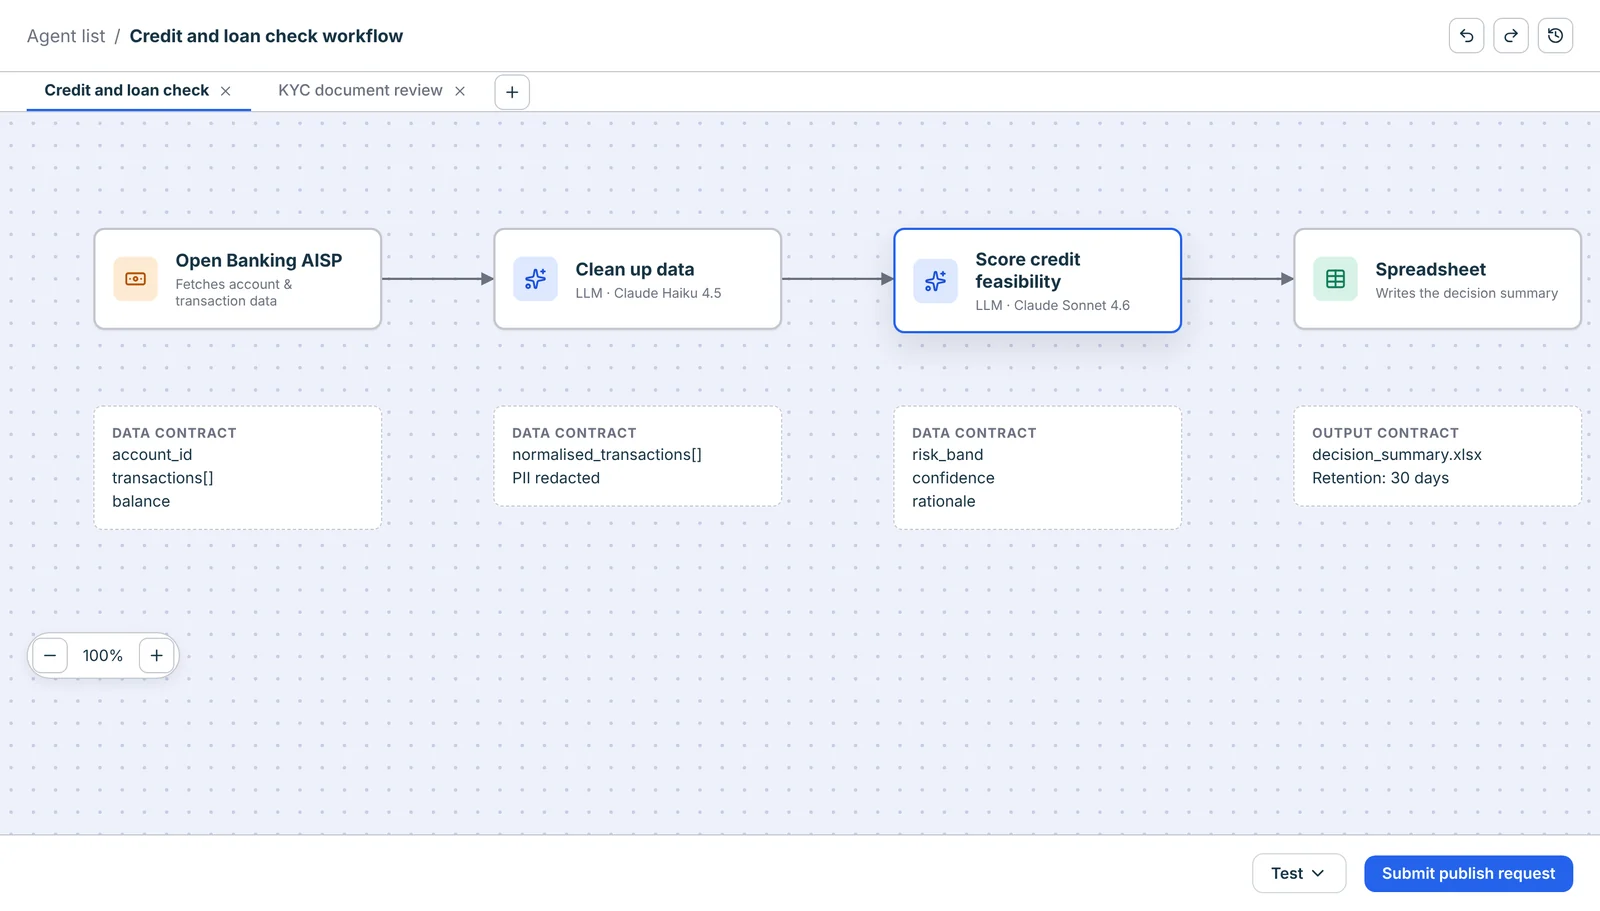Click DATA CONTRACT heading above normalised_transactions[]
The height and width of the screenshot is (911, 1600).
click(x=574, y=433)
